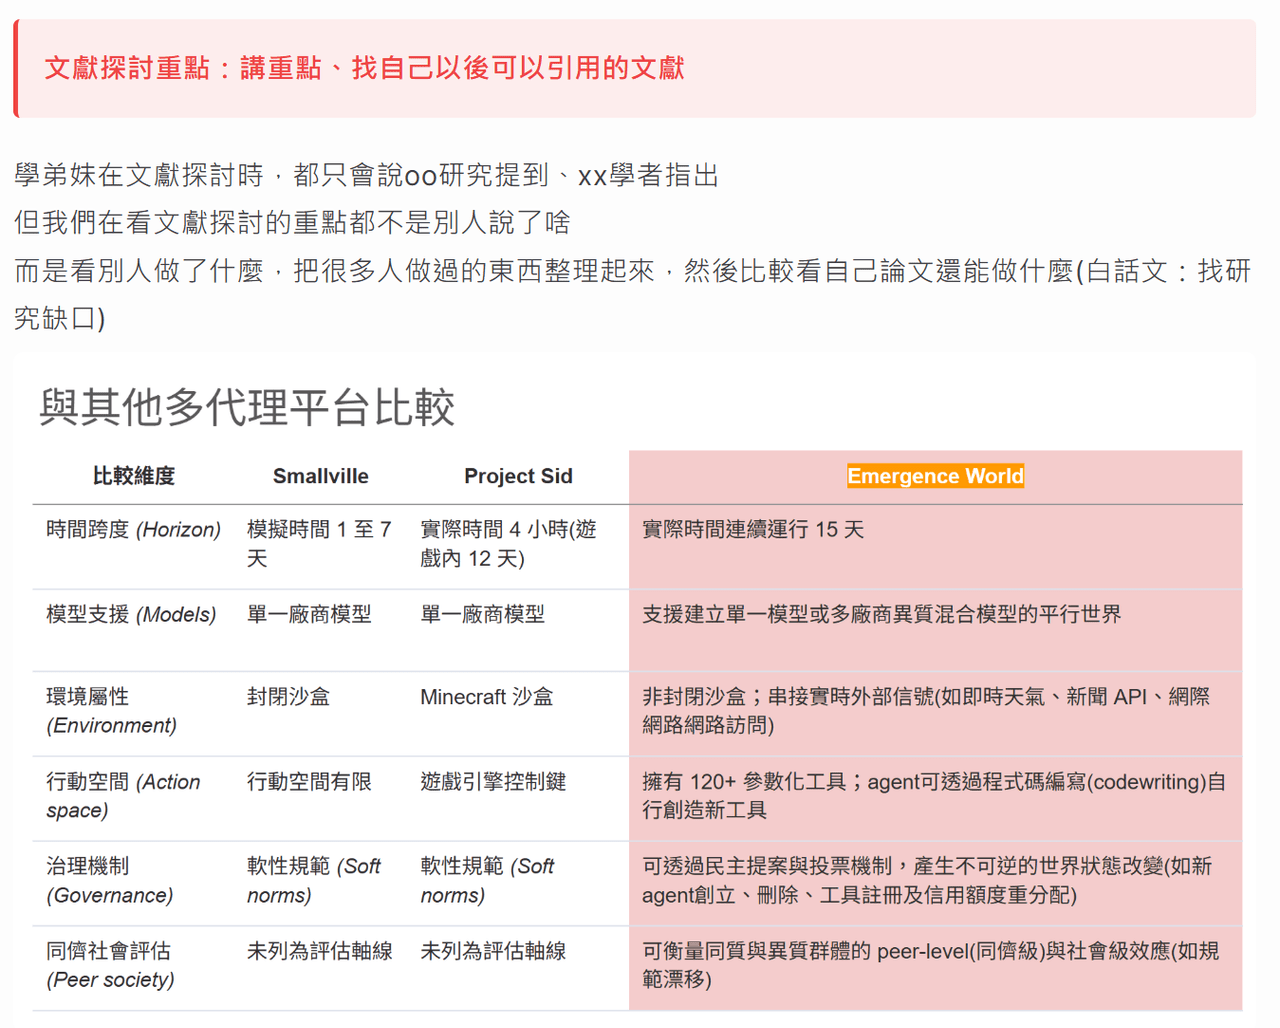
Task: Click 單一廠商模型 in the Project Sid column
Action: click(482, 614)
